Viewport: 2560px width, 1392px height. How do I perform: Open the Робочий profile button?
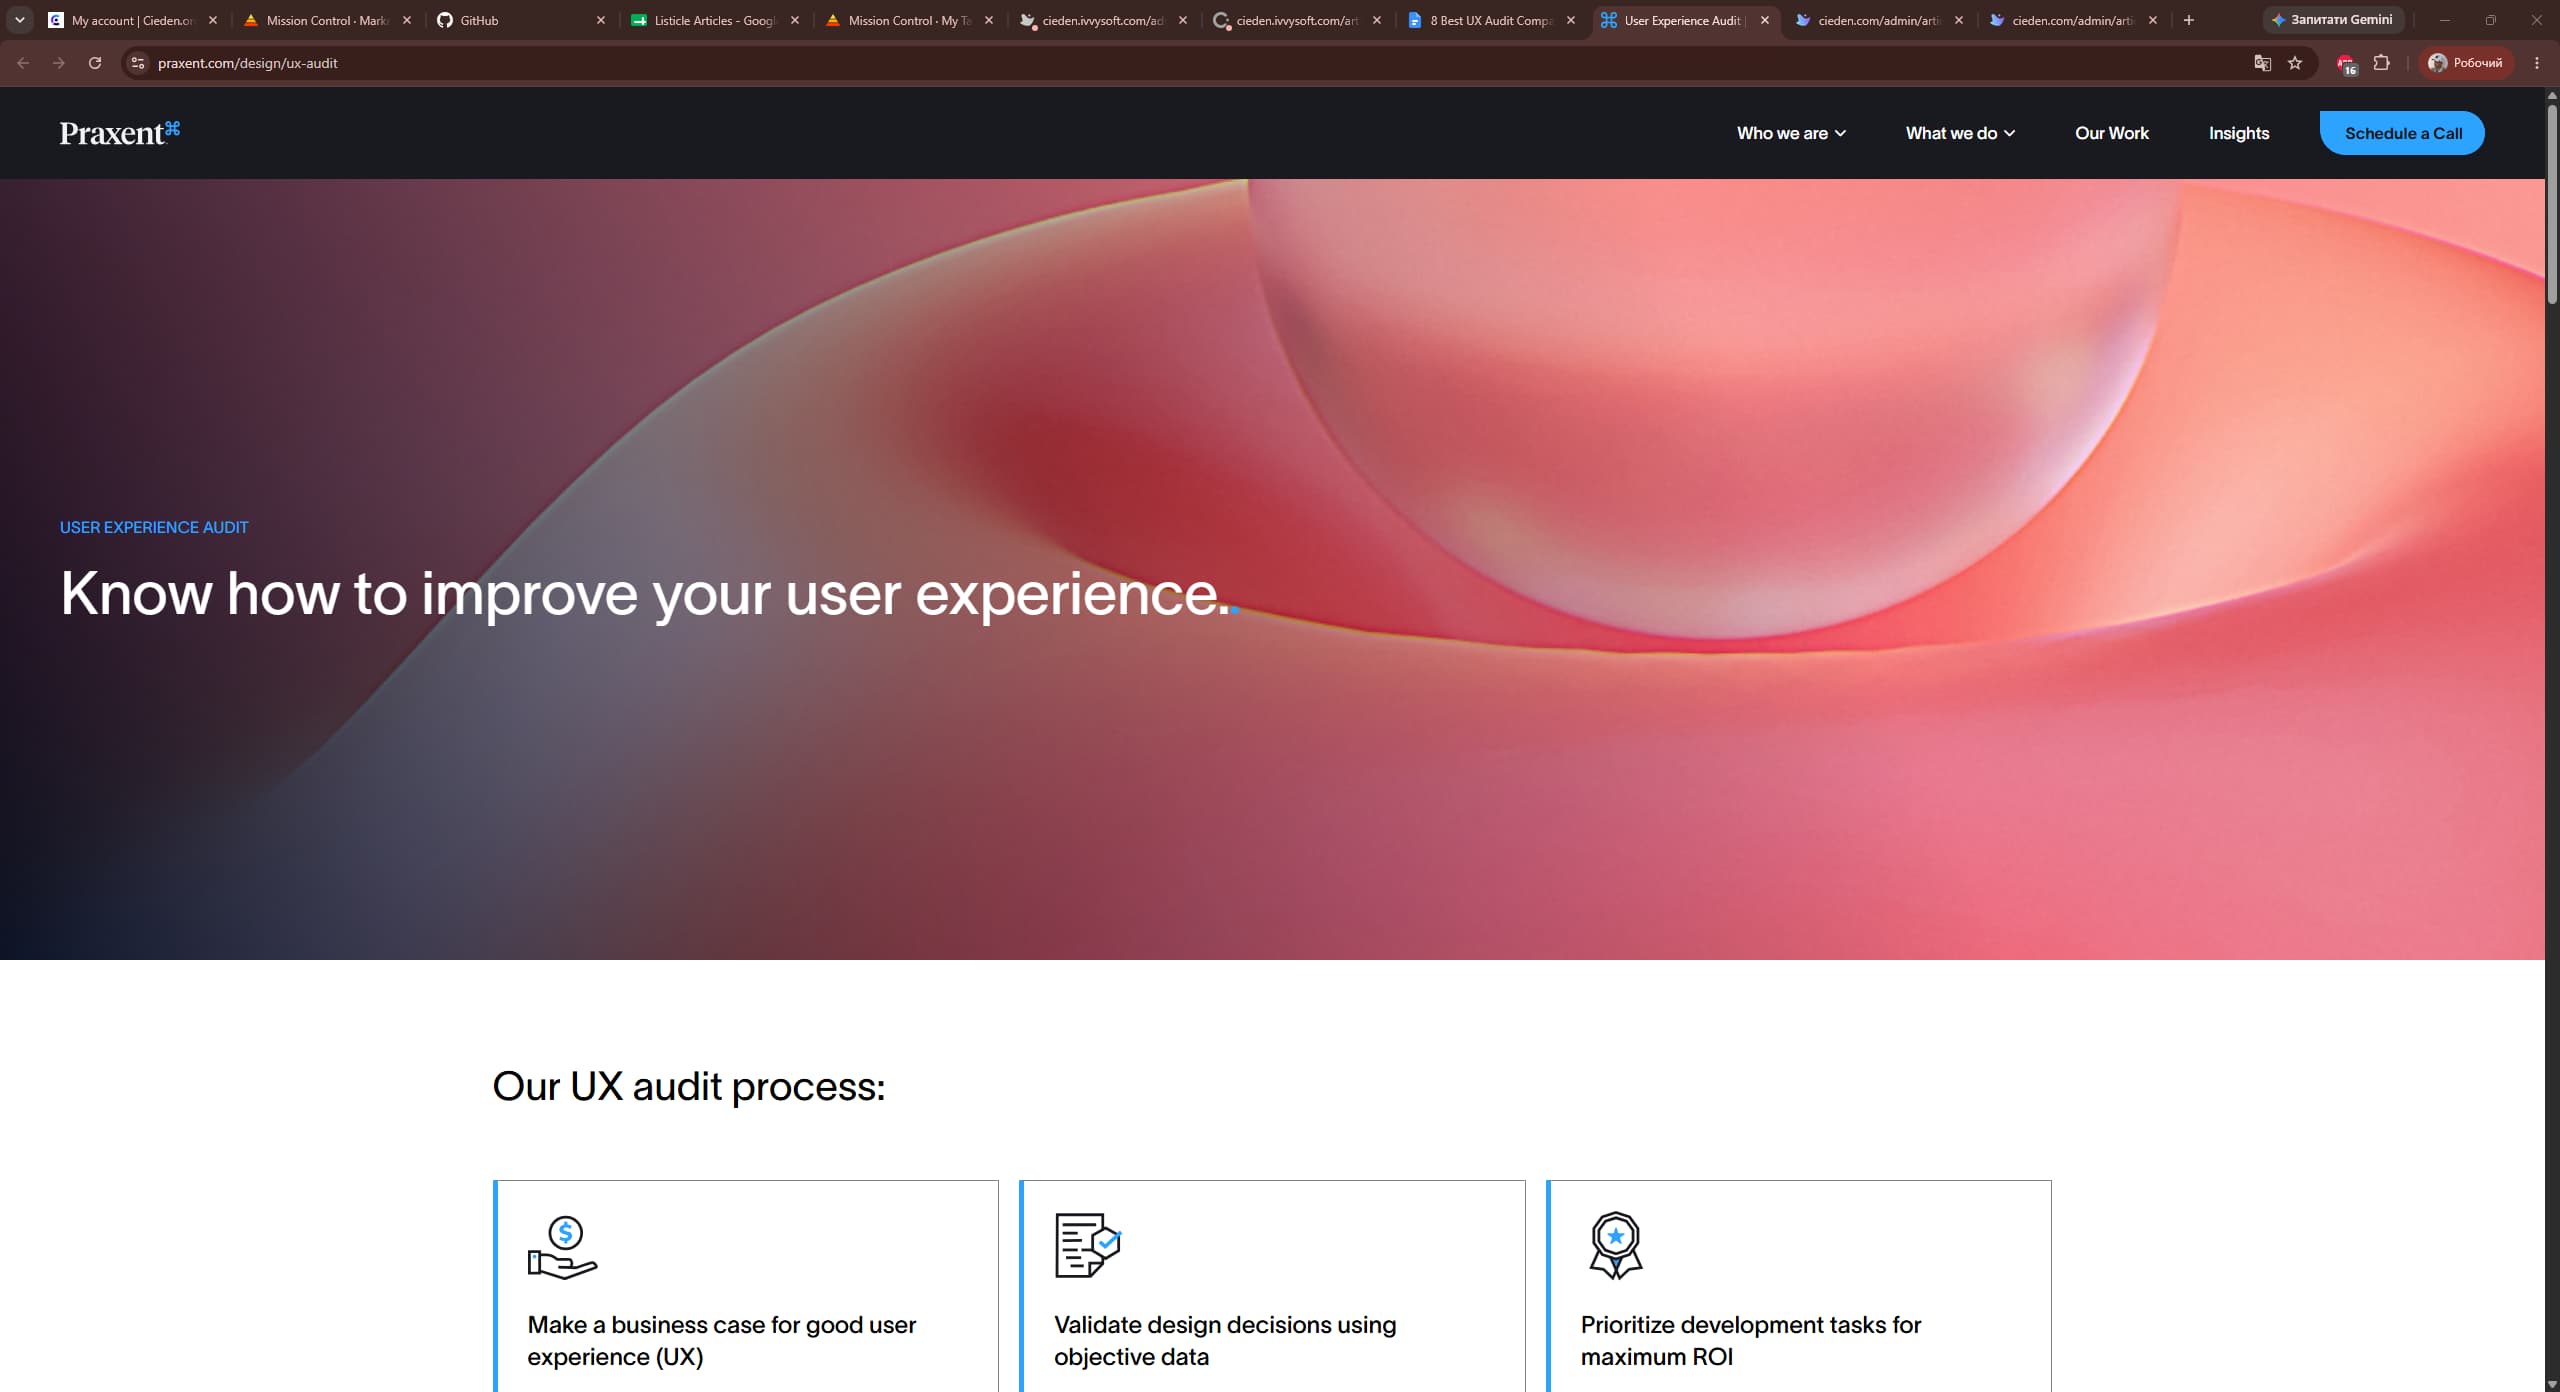(x=2466, y=63)
